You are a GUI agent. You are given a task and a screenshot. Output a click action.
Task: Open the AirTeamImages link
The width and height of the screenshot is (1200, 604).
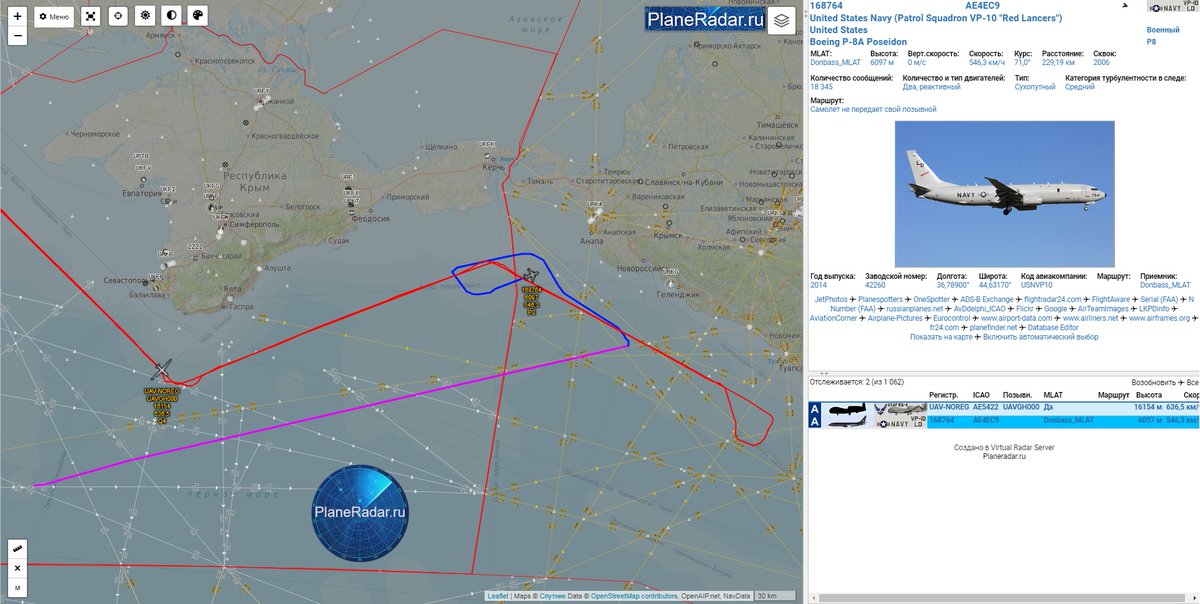(1103, 309)
